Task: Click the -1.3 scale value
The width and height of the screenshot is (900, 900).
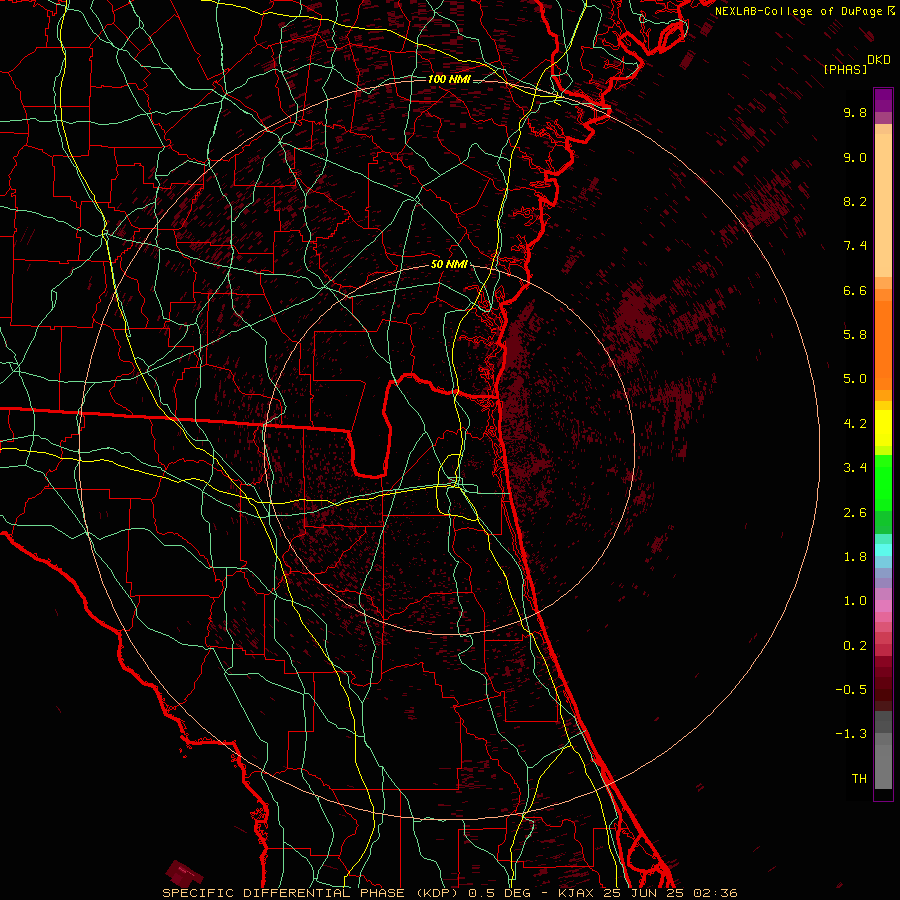Action: [x=851, y=734]
